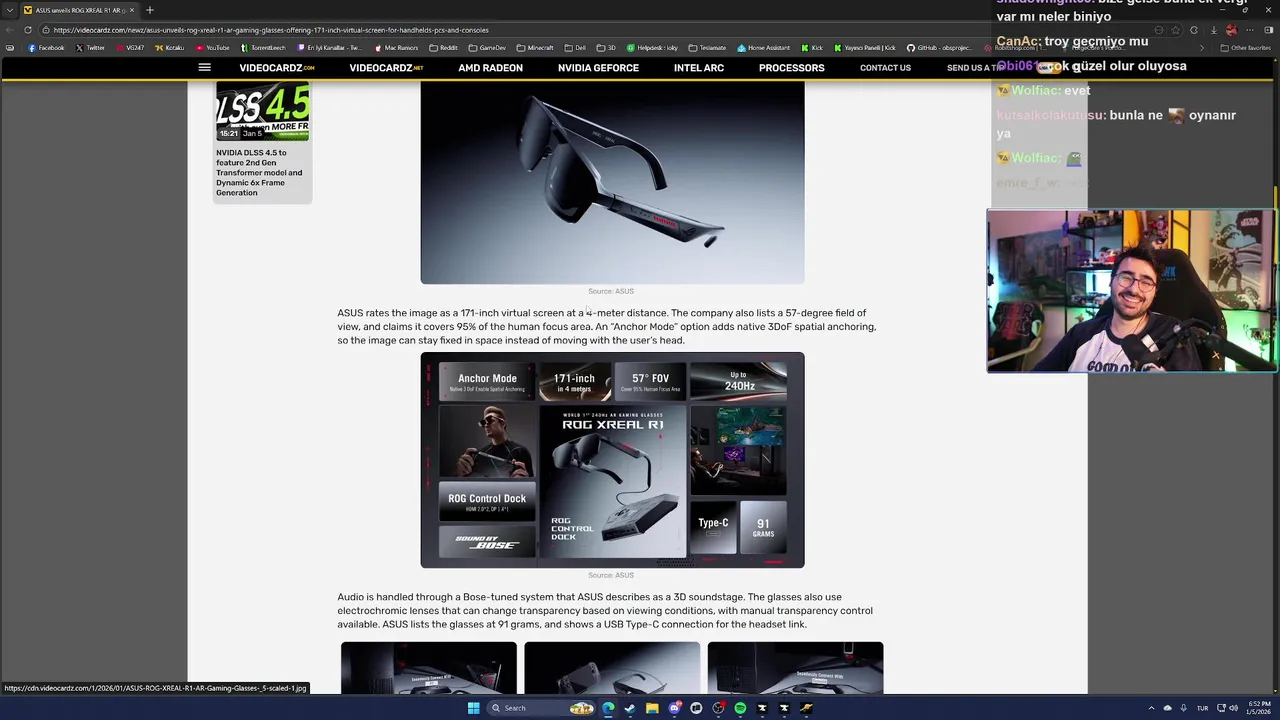
Task: Switch the TUR keyboard language indicator
Action: 1203,708
